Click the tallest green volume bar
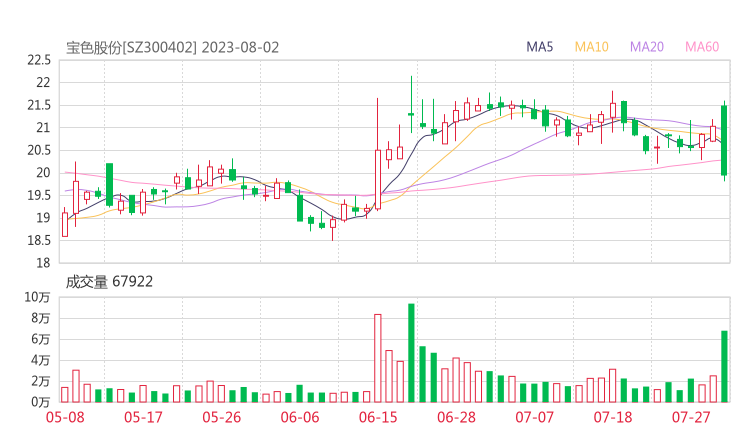Image resolution: width=740 pixels, height=440 pixels. click(411, 353)
